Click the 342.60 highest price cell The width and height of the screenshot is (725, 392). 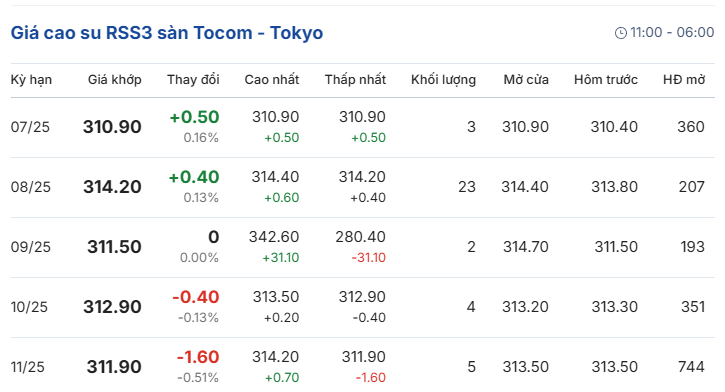274,237
